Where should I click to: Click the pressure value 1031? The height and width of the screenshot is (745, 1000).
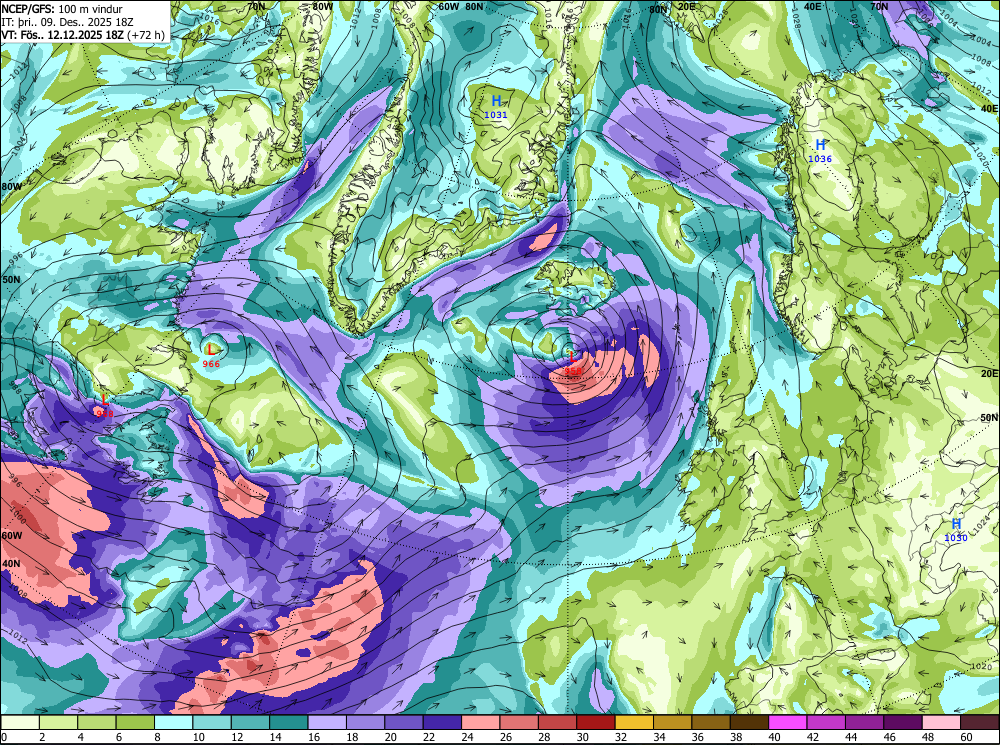tap(496, 115)
